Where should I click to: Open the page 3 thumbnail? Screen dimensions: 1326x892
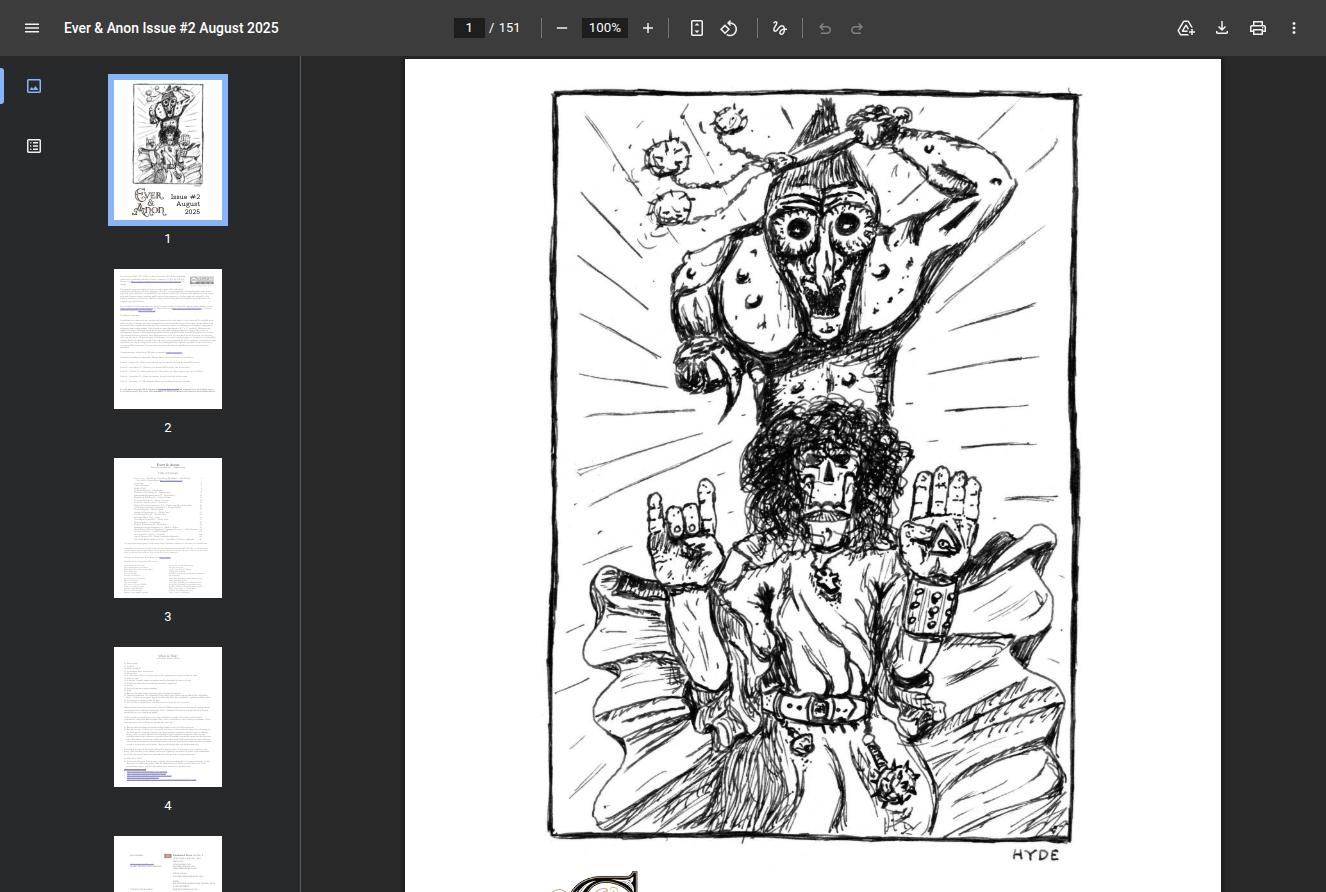tap(168, 528)
